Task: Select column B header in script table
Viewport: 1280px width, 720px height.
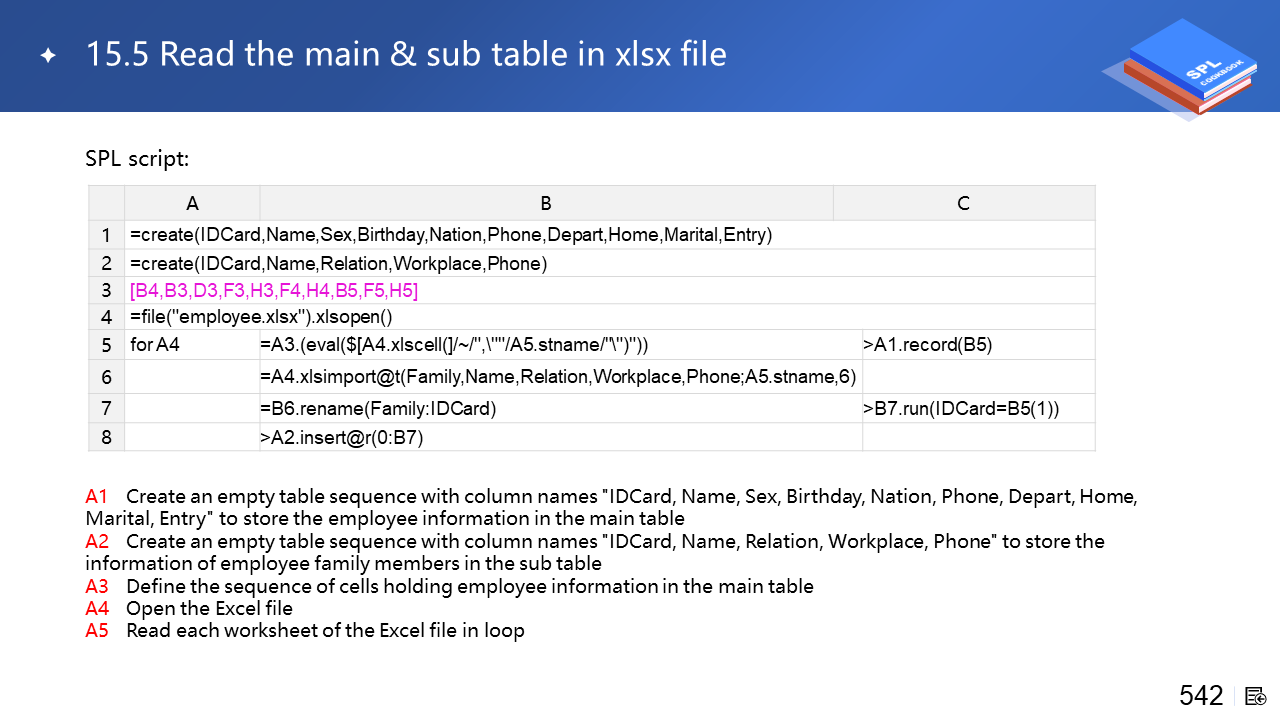Action: point(546,203)
